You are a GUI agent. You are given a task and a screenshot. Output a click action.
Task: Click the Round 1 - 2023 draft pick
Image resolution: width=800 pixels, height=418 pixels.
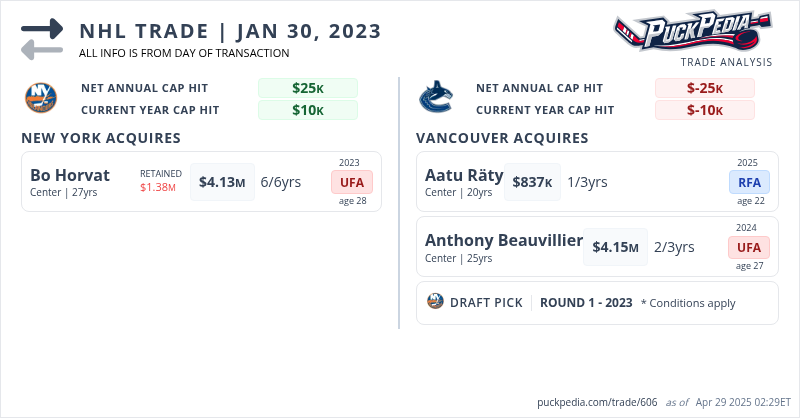click(586, 302)
